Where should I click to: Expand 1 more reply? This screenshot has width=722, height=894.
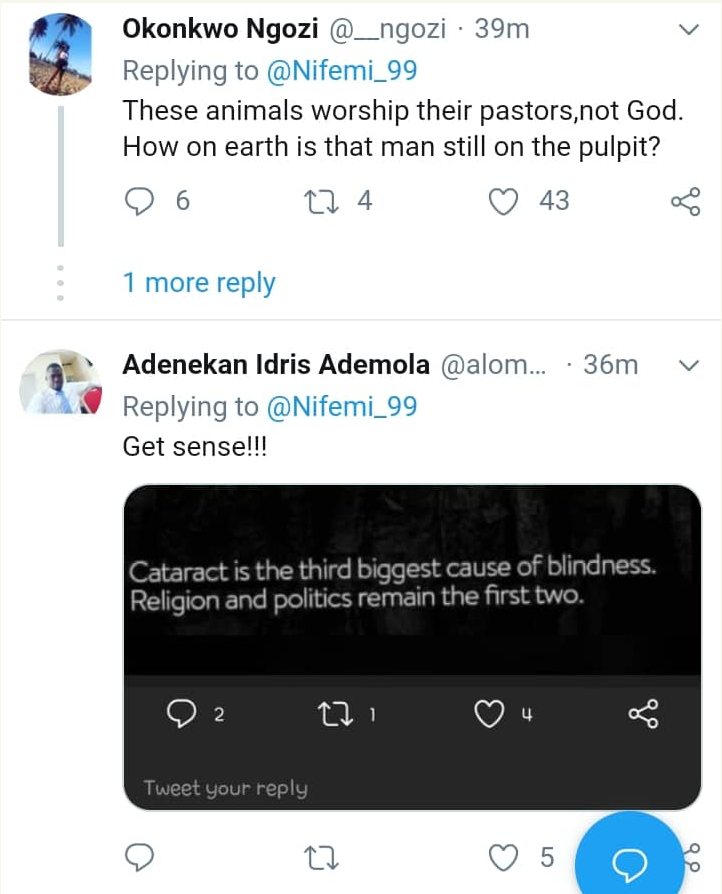tap(198, 283)
